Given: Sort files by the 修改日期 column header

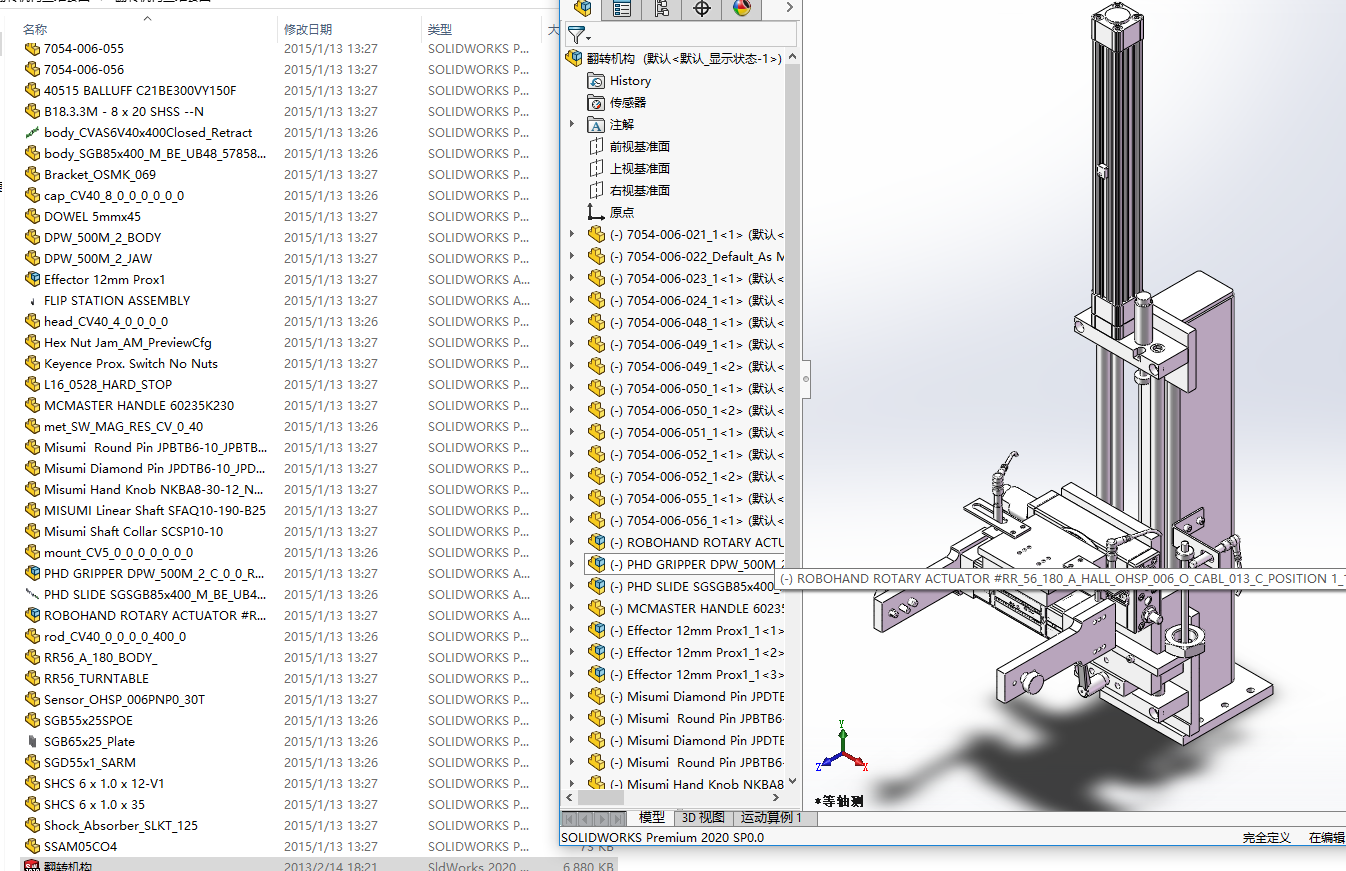Looking at the screenshot, I should click(x=308, y=30).
